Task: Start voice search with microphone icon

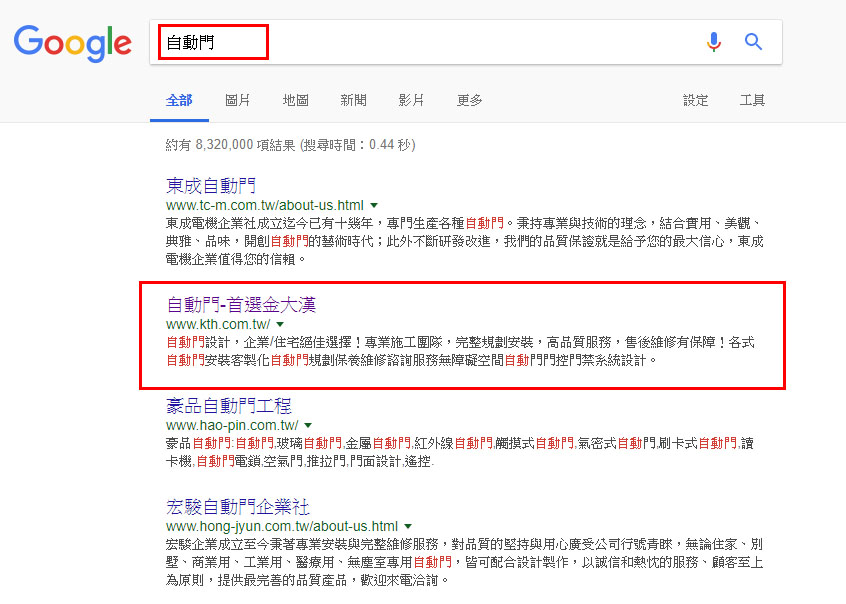Action: pos(713,42)
